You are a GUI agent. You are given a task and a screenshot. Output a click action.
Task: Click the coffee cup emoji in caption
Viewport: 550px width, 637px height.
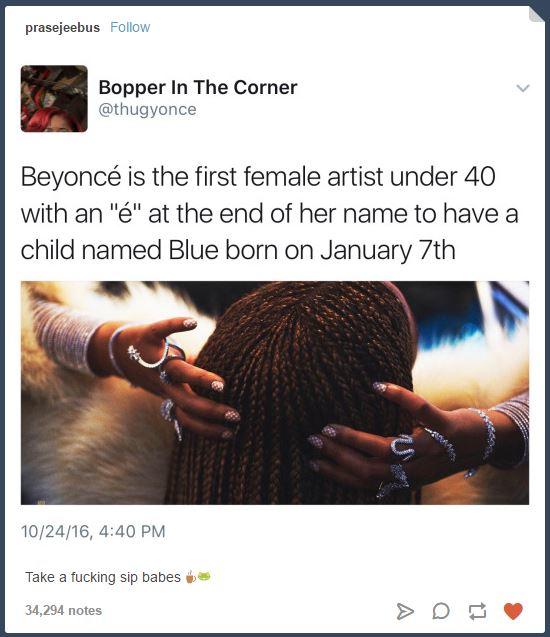(x=190, y=576)
